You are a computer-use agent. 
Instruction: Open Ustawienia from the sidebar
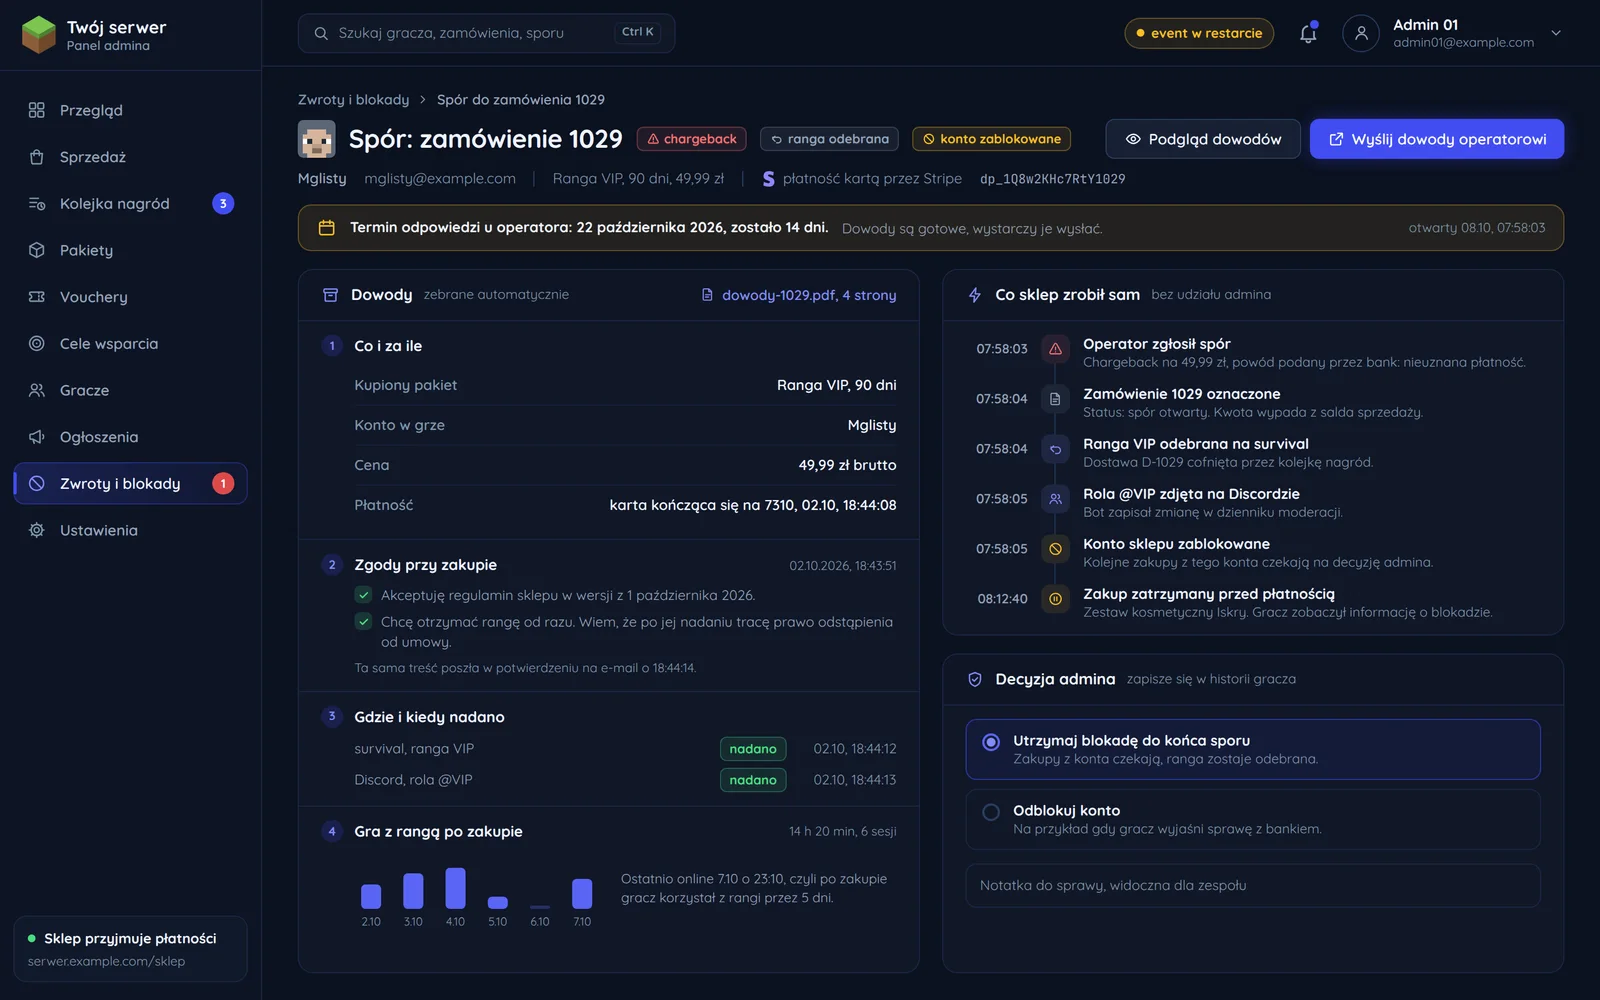point(130,530)
